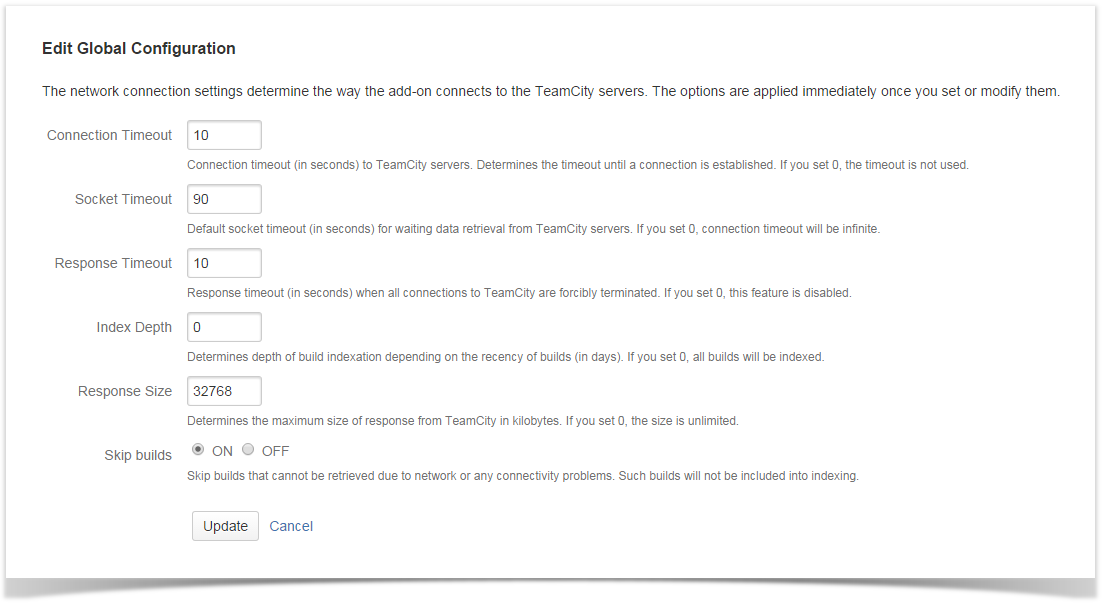Click the Update button
Image resolution: width=1109 pixels, height=607 pixels.
pyautogui.click(x=226, y=526)
